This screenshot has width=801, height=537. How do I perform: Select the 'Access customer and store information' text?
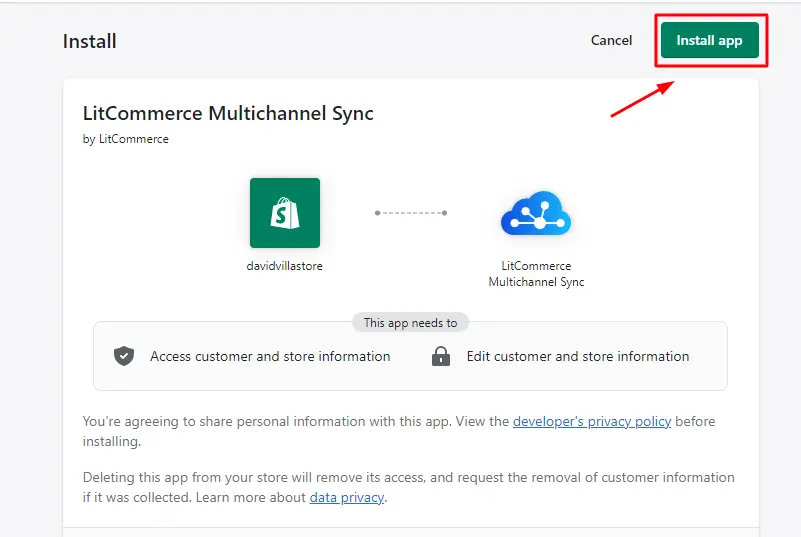[x=270, y=356]
